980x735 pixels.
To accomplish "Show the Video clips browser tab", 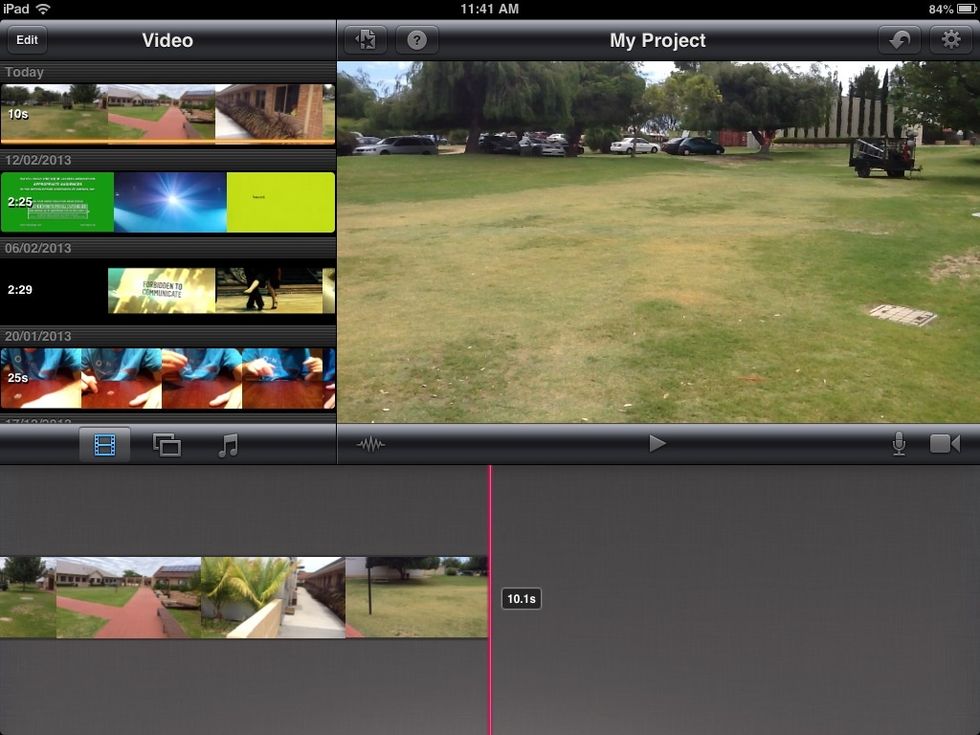I will [104, 445].
